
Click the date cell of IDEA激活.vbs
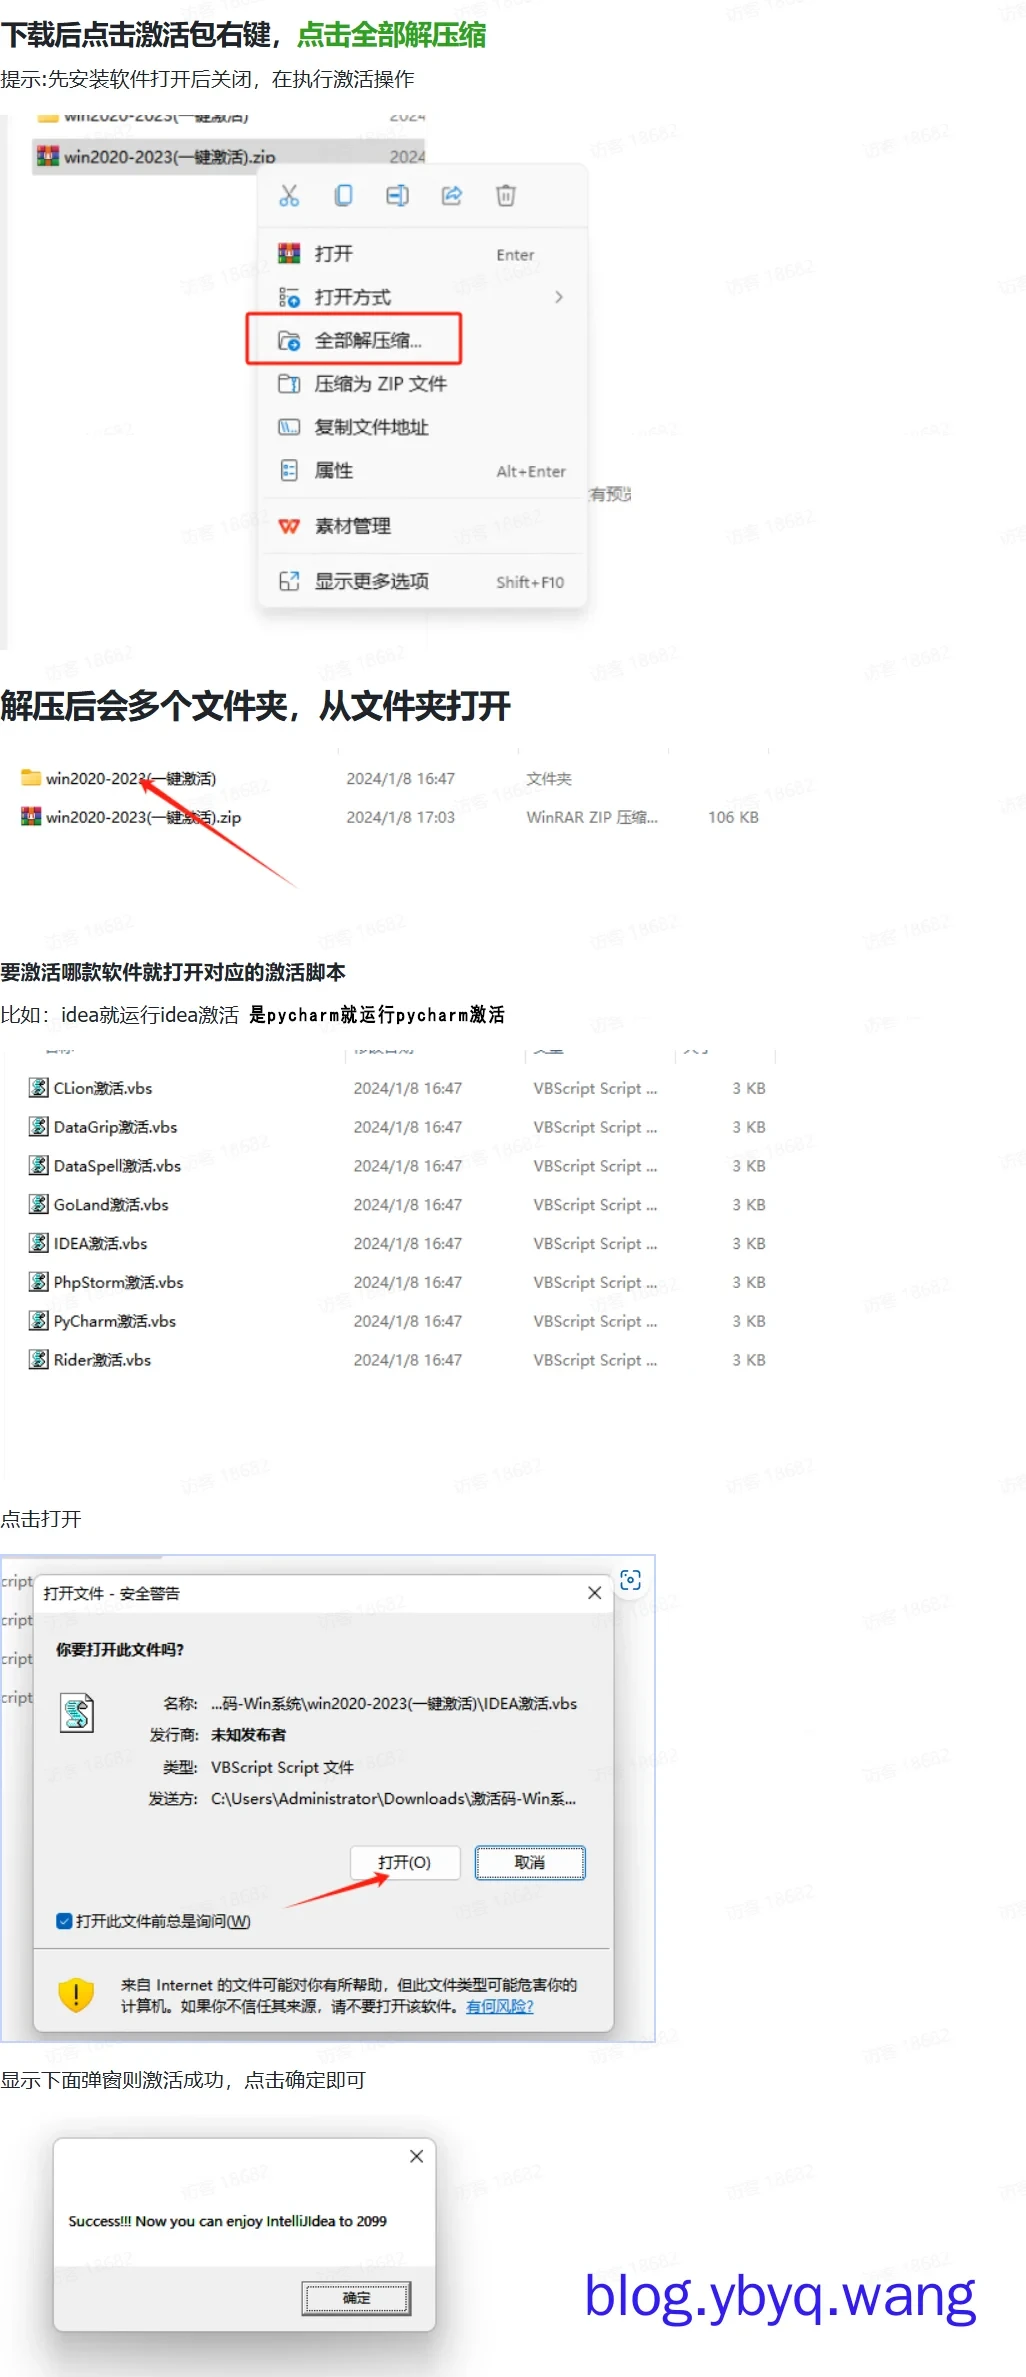point(408,1244)
